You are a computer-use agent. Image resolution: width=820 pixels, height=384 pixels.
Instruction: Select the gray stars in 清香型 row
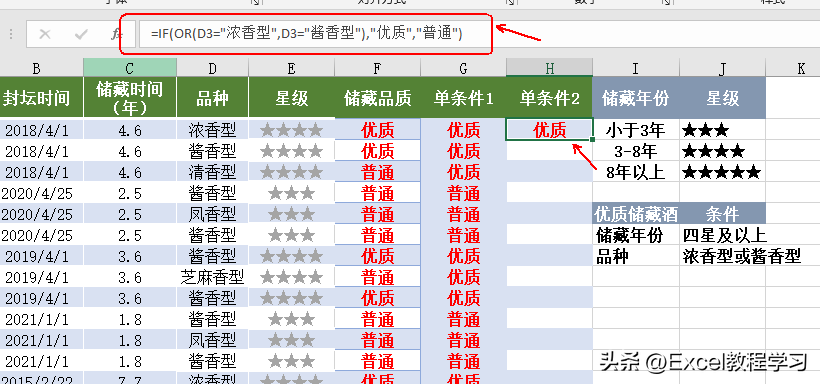291,172
